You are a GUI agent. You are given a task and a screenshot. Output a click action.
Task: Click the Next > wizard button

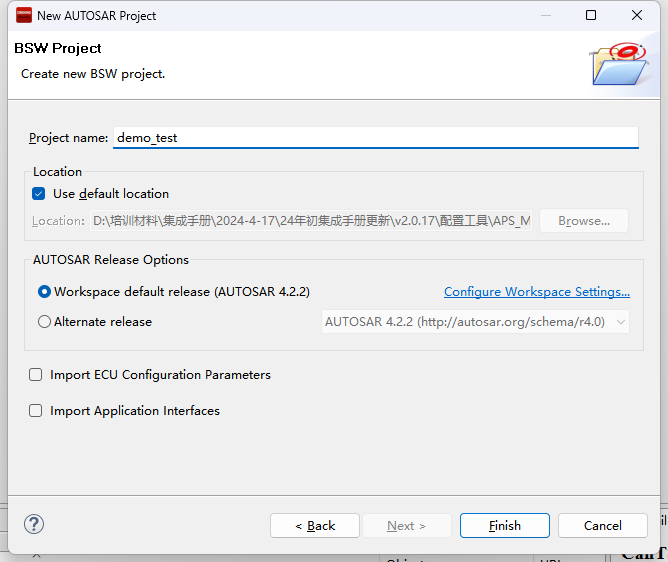406,525
